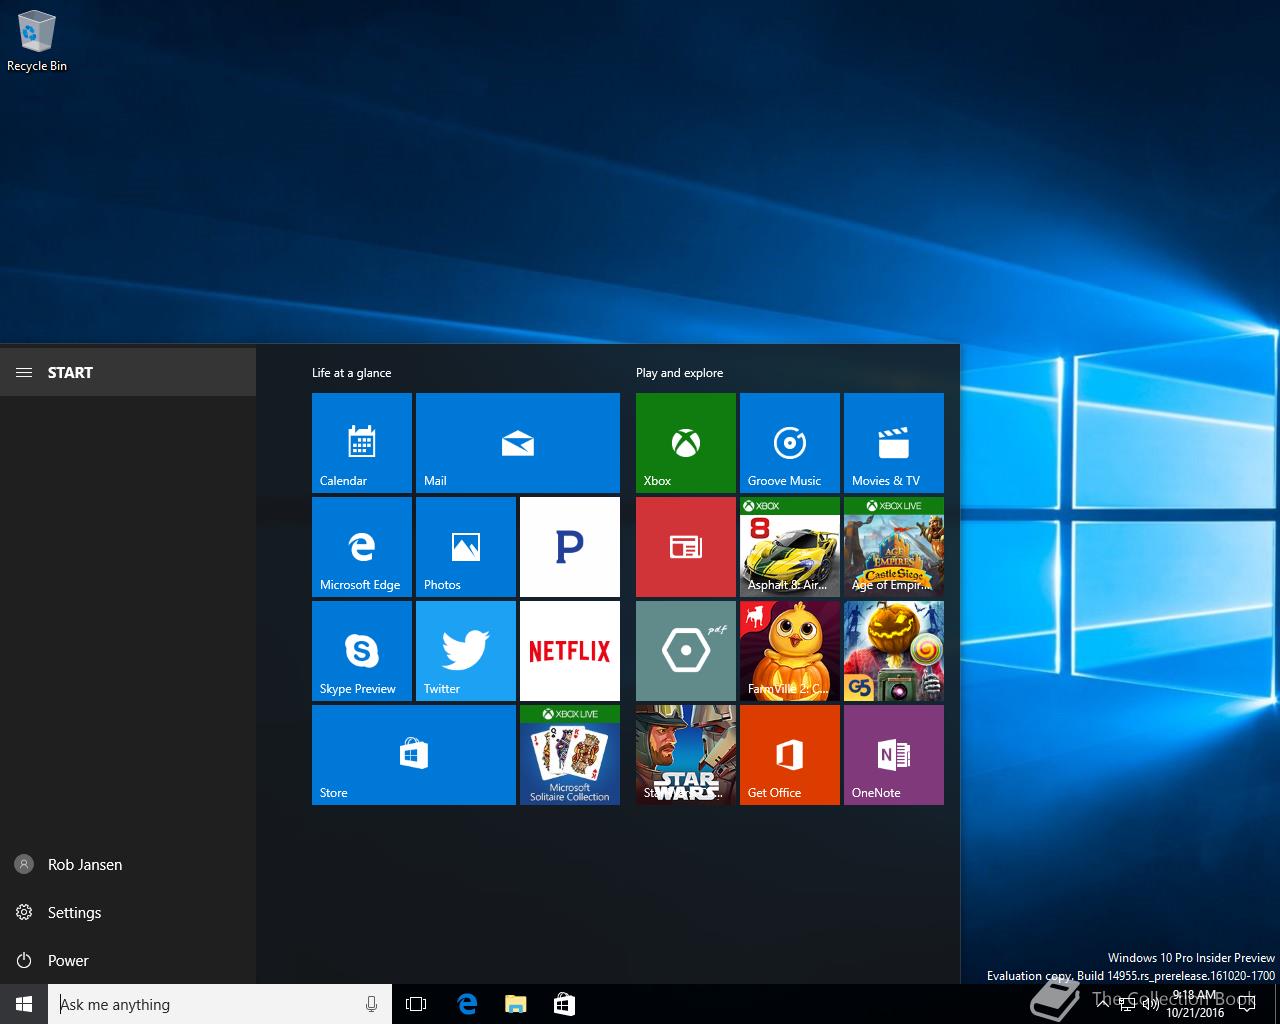This screenshot has height=1024, width=1280.
Task: Launch Edge from the taskbar
Action: [466, 1004]
